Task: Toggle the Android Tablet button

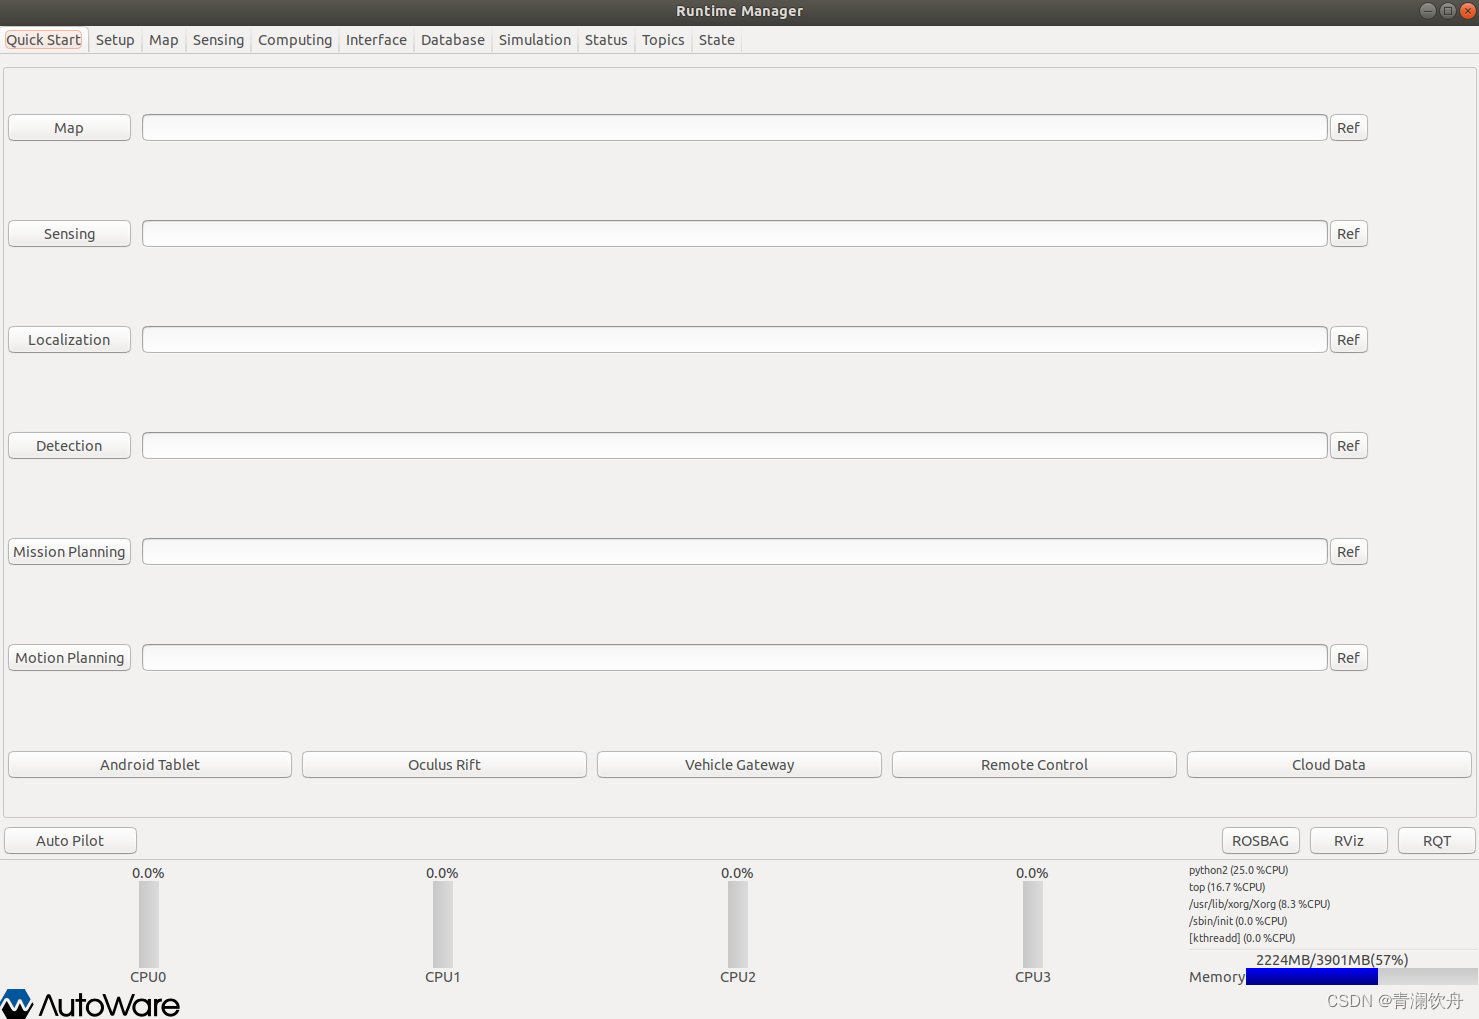Action: click(150, 765)
